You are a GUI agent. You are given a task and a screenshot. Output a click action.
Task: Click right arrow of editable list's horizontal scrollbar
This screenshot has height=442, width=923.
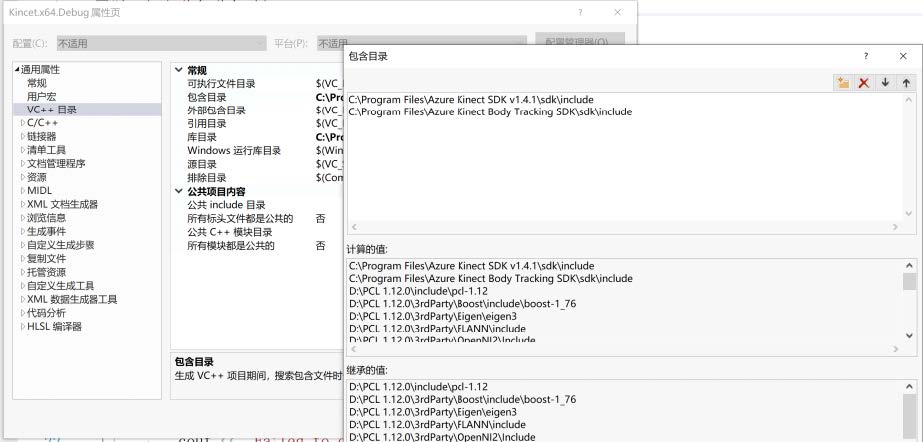(x=895, y=227)
